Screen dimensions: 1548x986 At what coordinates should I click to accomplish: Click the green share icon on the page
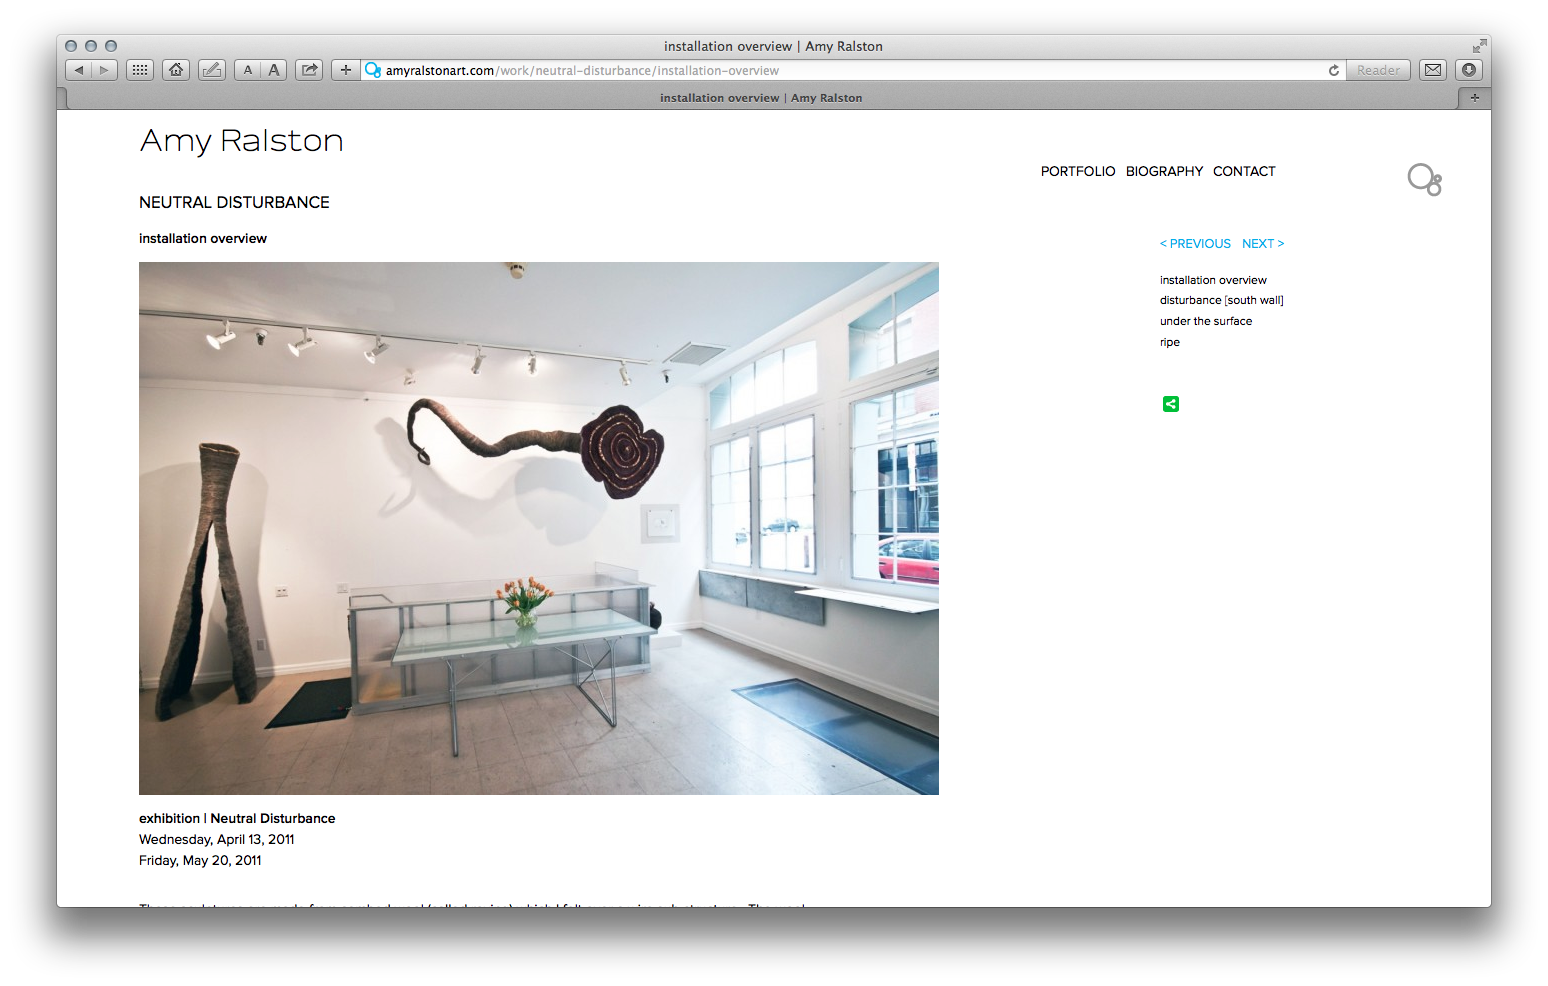pos(1171,404)
